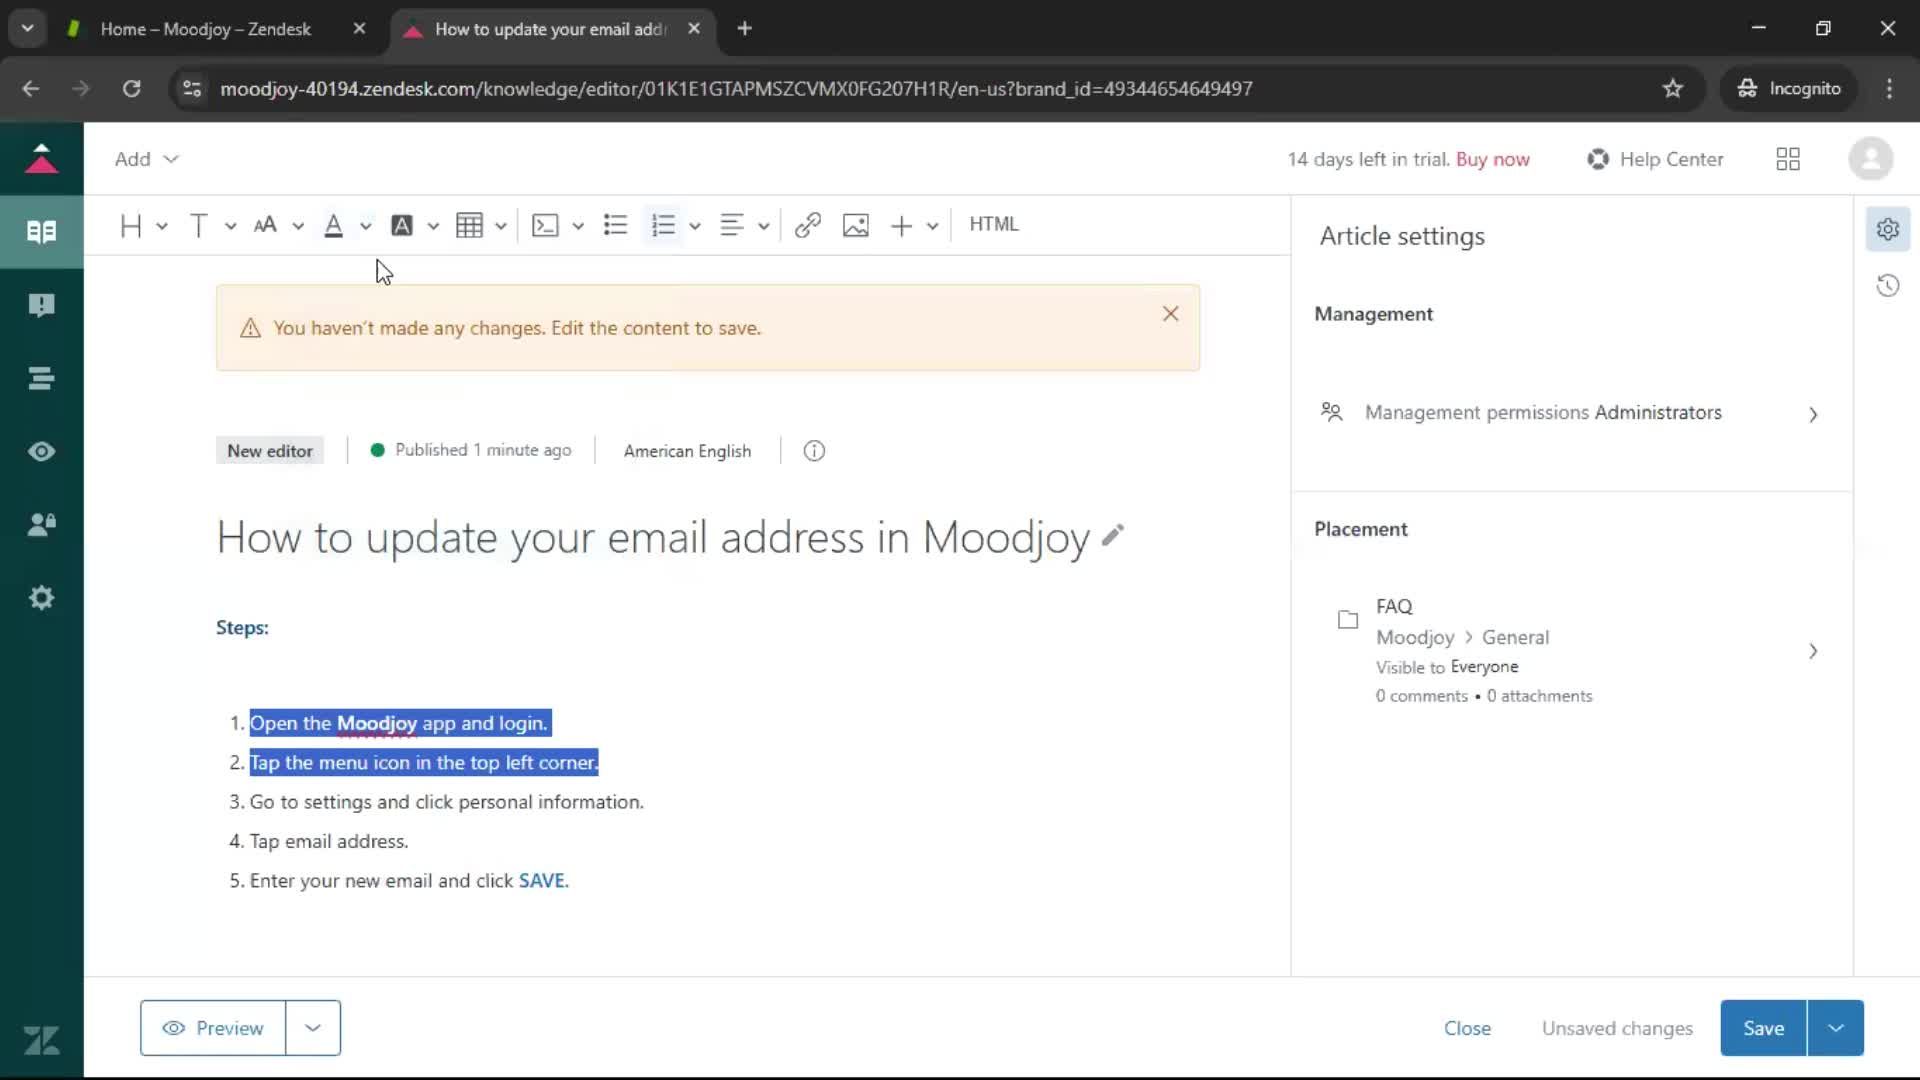Click the Zendesk logo at sidebar bottom

tap(42, 1040)
